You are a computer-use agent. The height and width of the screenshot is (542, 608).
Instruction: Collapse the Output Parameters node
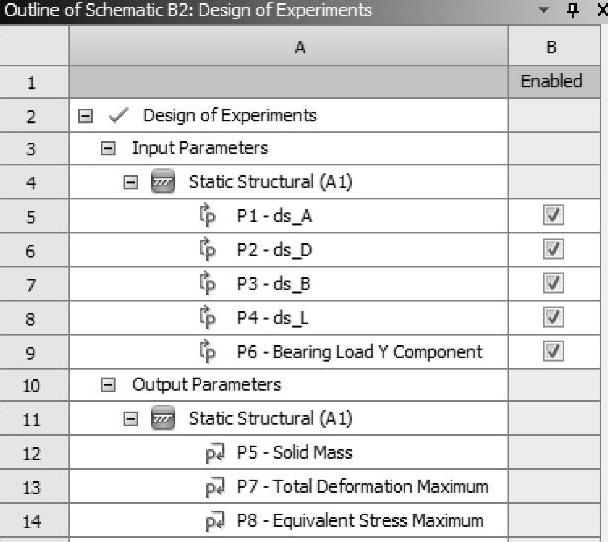[x=108, y=386]
